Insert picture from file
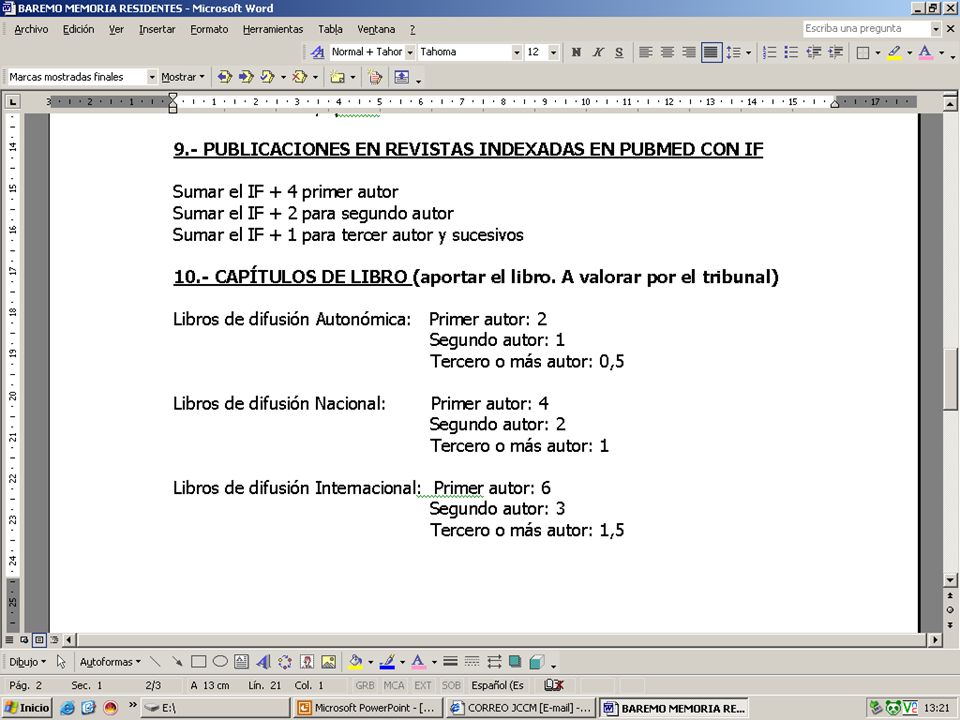 [x=329, y=662]
